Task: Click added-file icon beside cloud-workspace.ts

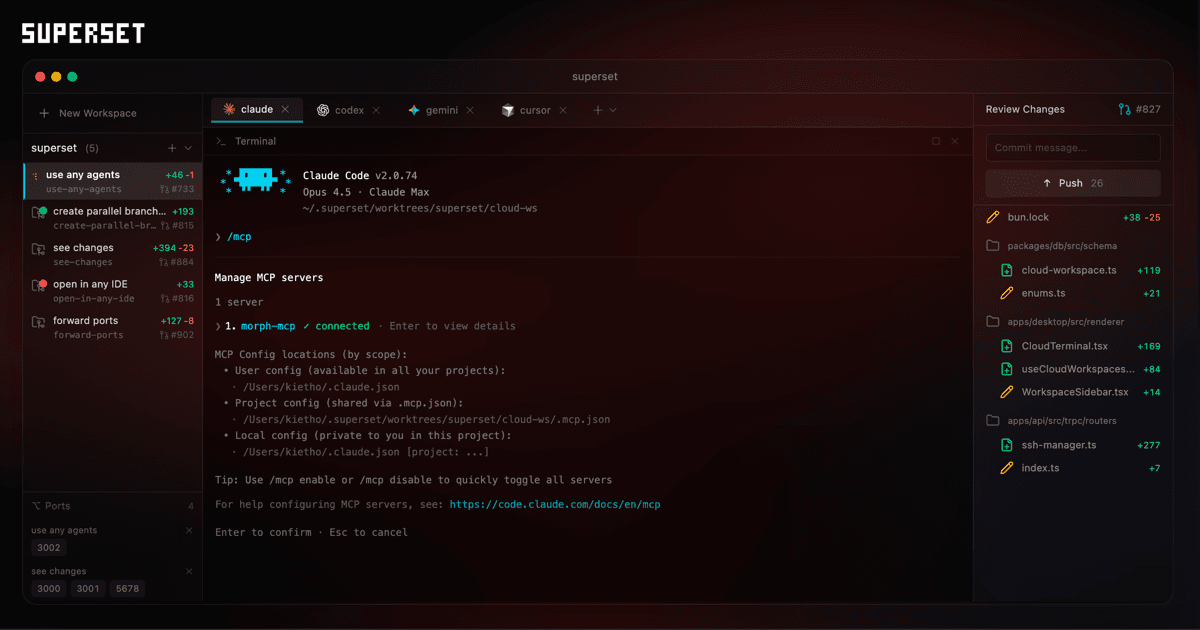Action: (x=1008, y=270)
